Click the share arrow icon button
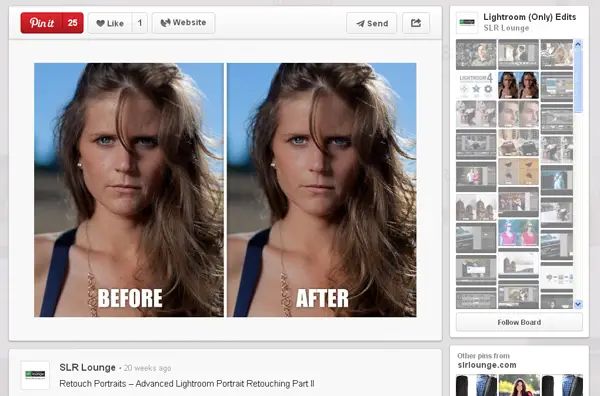Viewport: 600px width, 396px height. 416,23
